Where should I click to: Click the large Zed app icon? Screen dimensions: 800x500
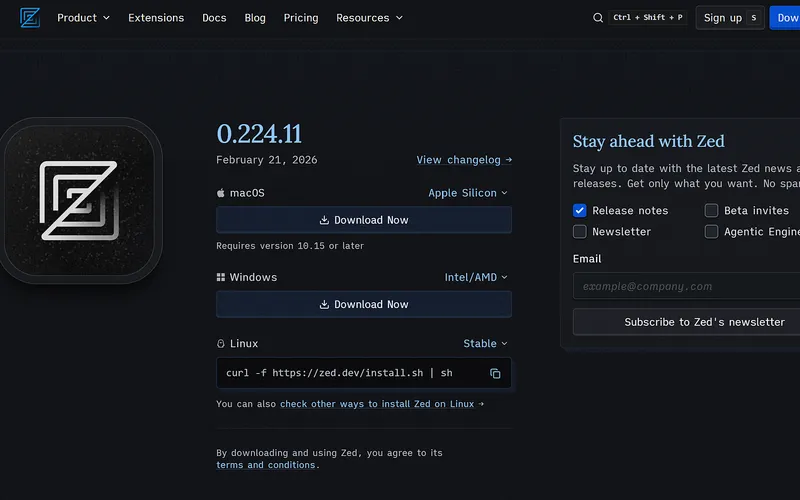tap(80, 200)
